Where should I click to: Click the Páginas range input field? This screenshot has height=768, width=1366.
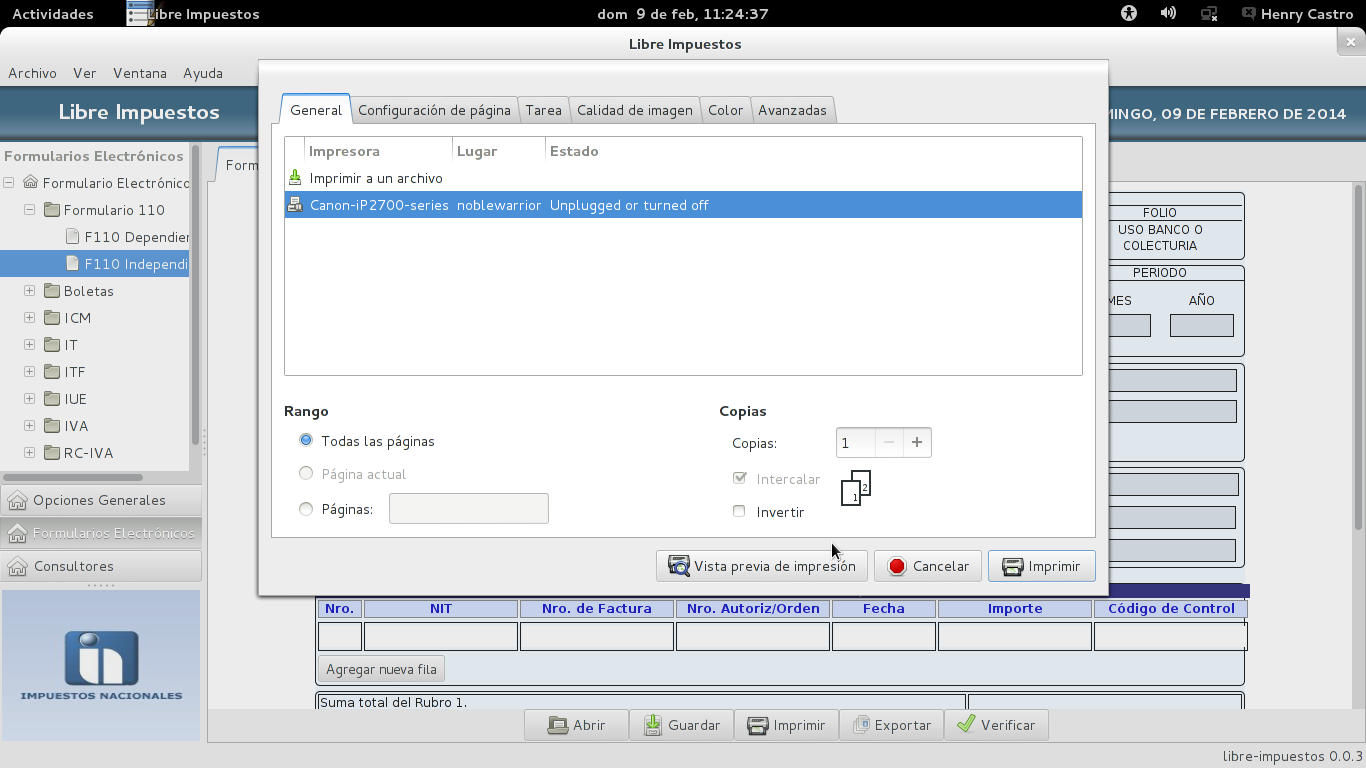tap(469, 508)
